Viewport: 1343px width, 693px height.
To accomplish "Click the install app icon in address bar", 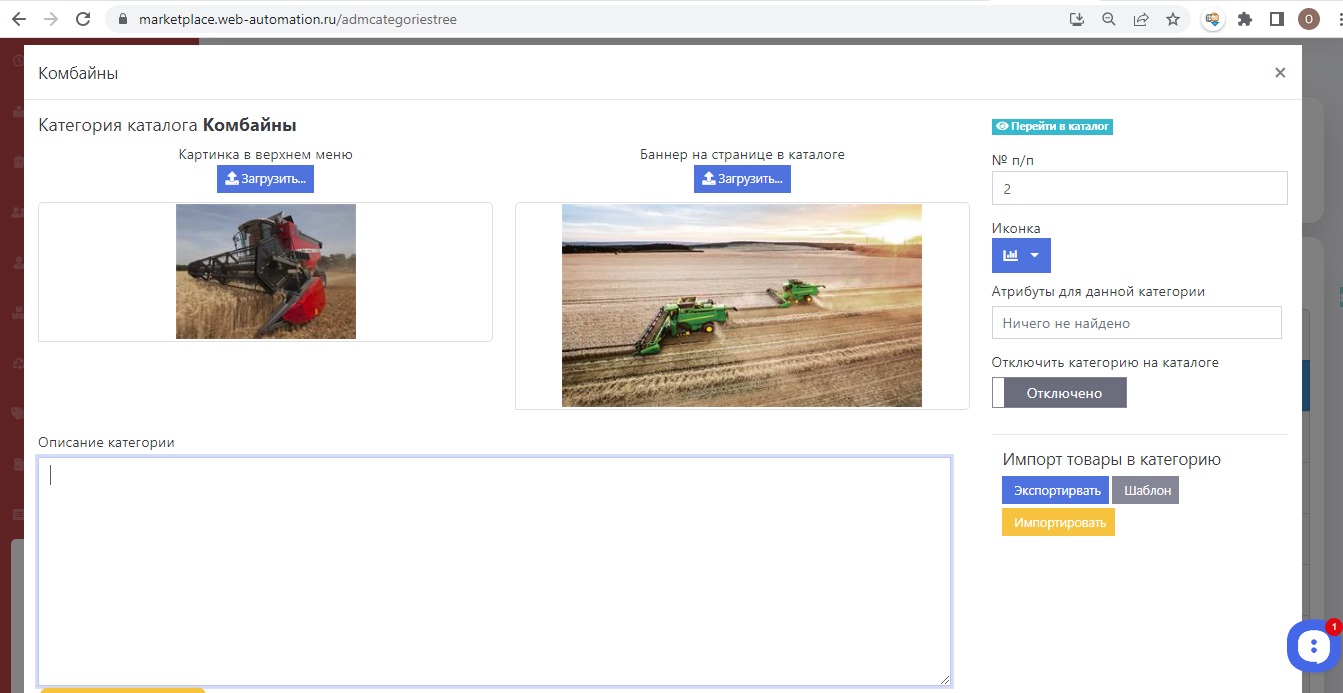I will 1077,19.
